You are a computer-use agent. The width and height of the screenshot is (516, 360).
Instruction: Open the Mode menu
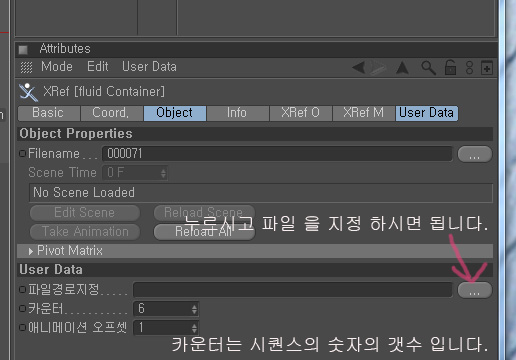coord(57,67)
